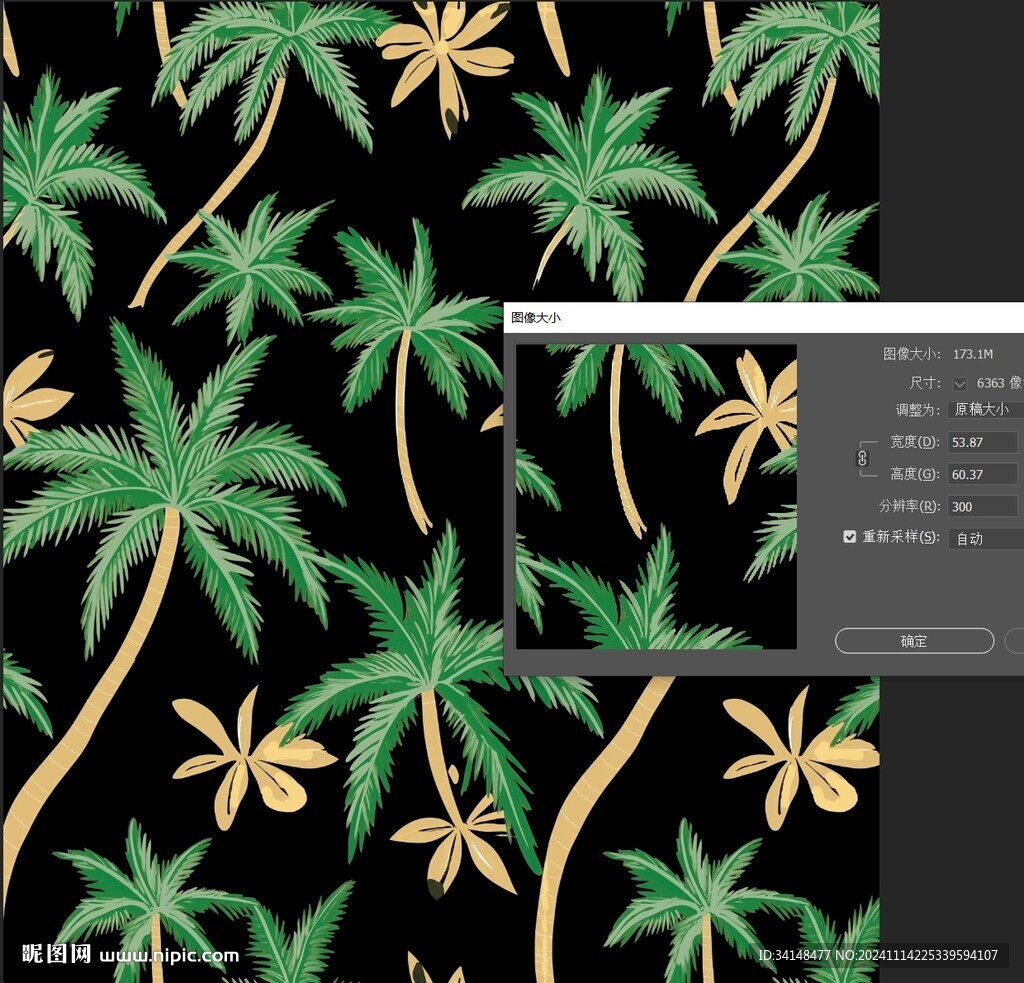The image size is (1024, 983).
Task: Click the partially visible button beside 确定
Action: 1015,641
